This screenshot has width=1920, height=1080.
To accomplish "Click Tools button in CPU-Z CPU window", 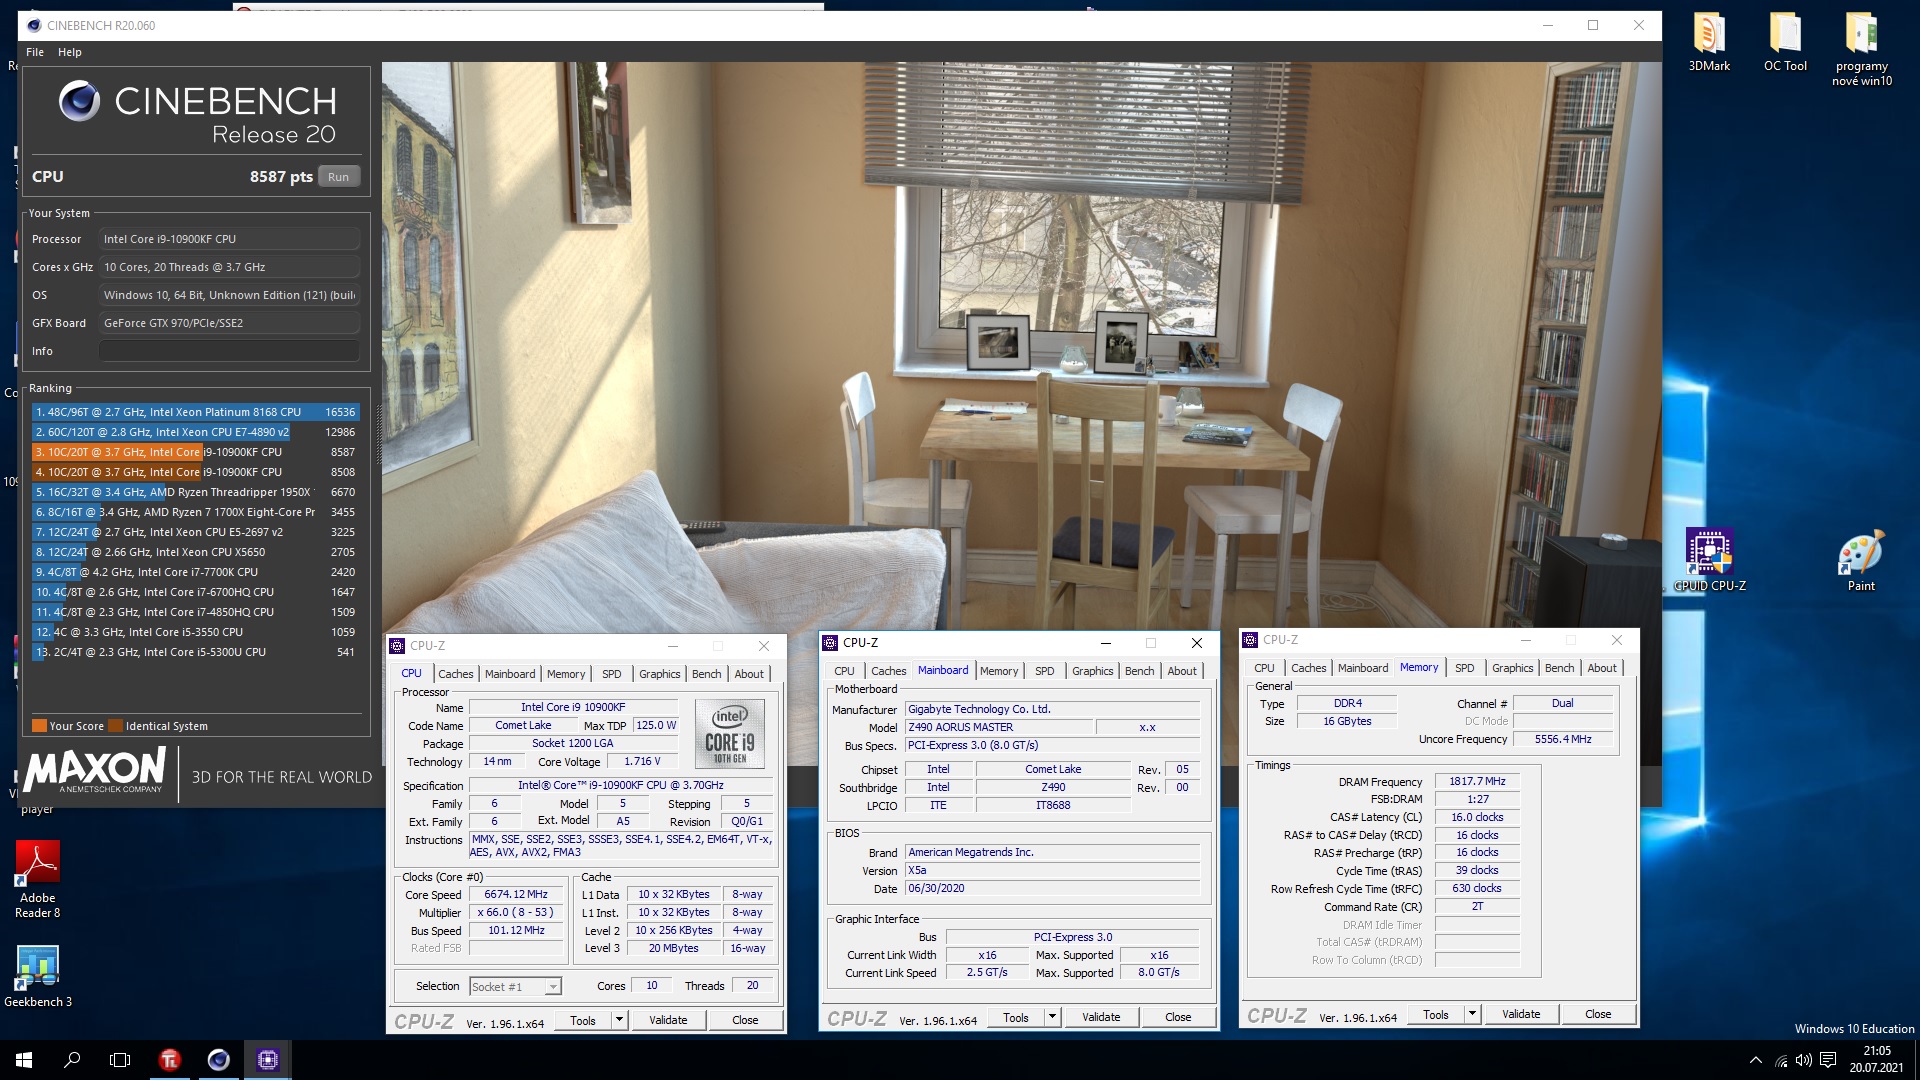I will (x=583, y=1021).
